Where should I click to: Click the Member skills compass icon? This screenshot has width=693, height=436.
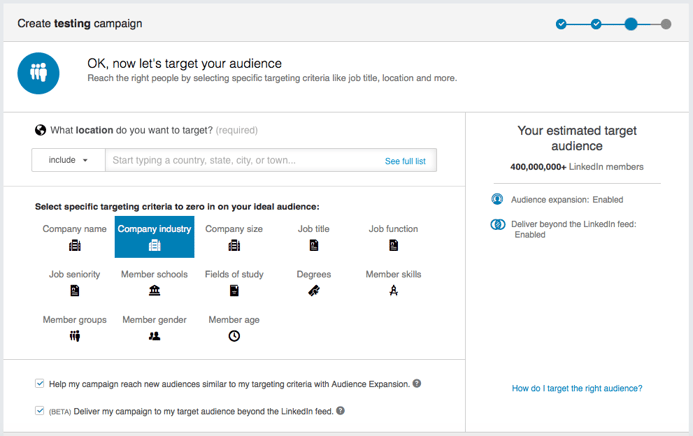[x=393, y=291]
